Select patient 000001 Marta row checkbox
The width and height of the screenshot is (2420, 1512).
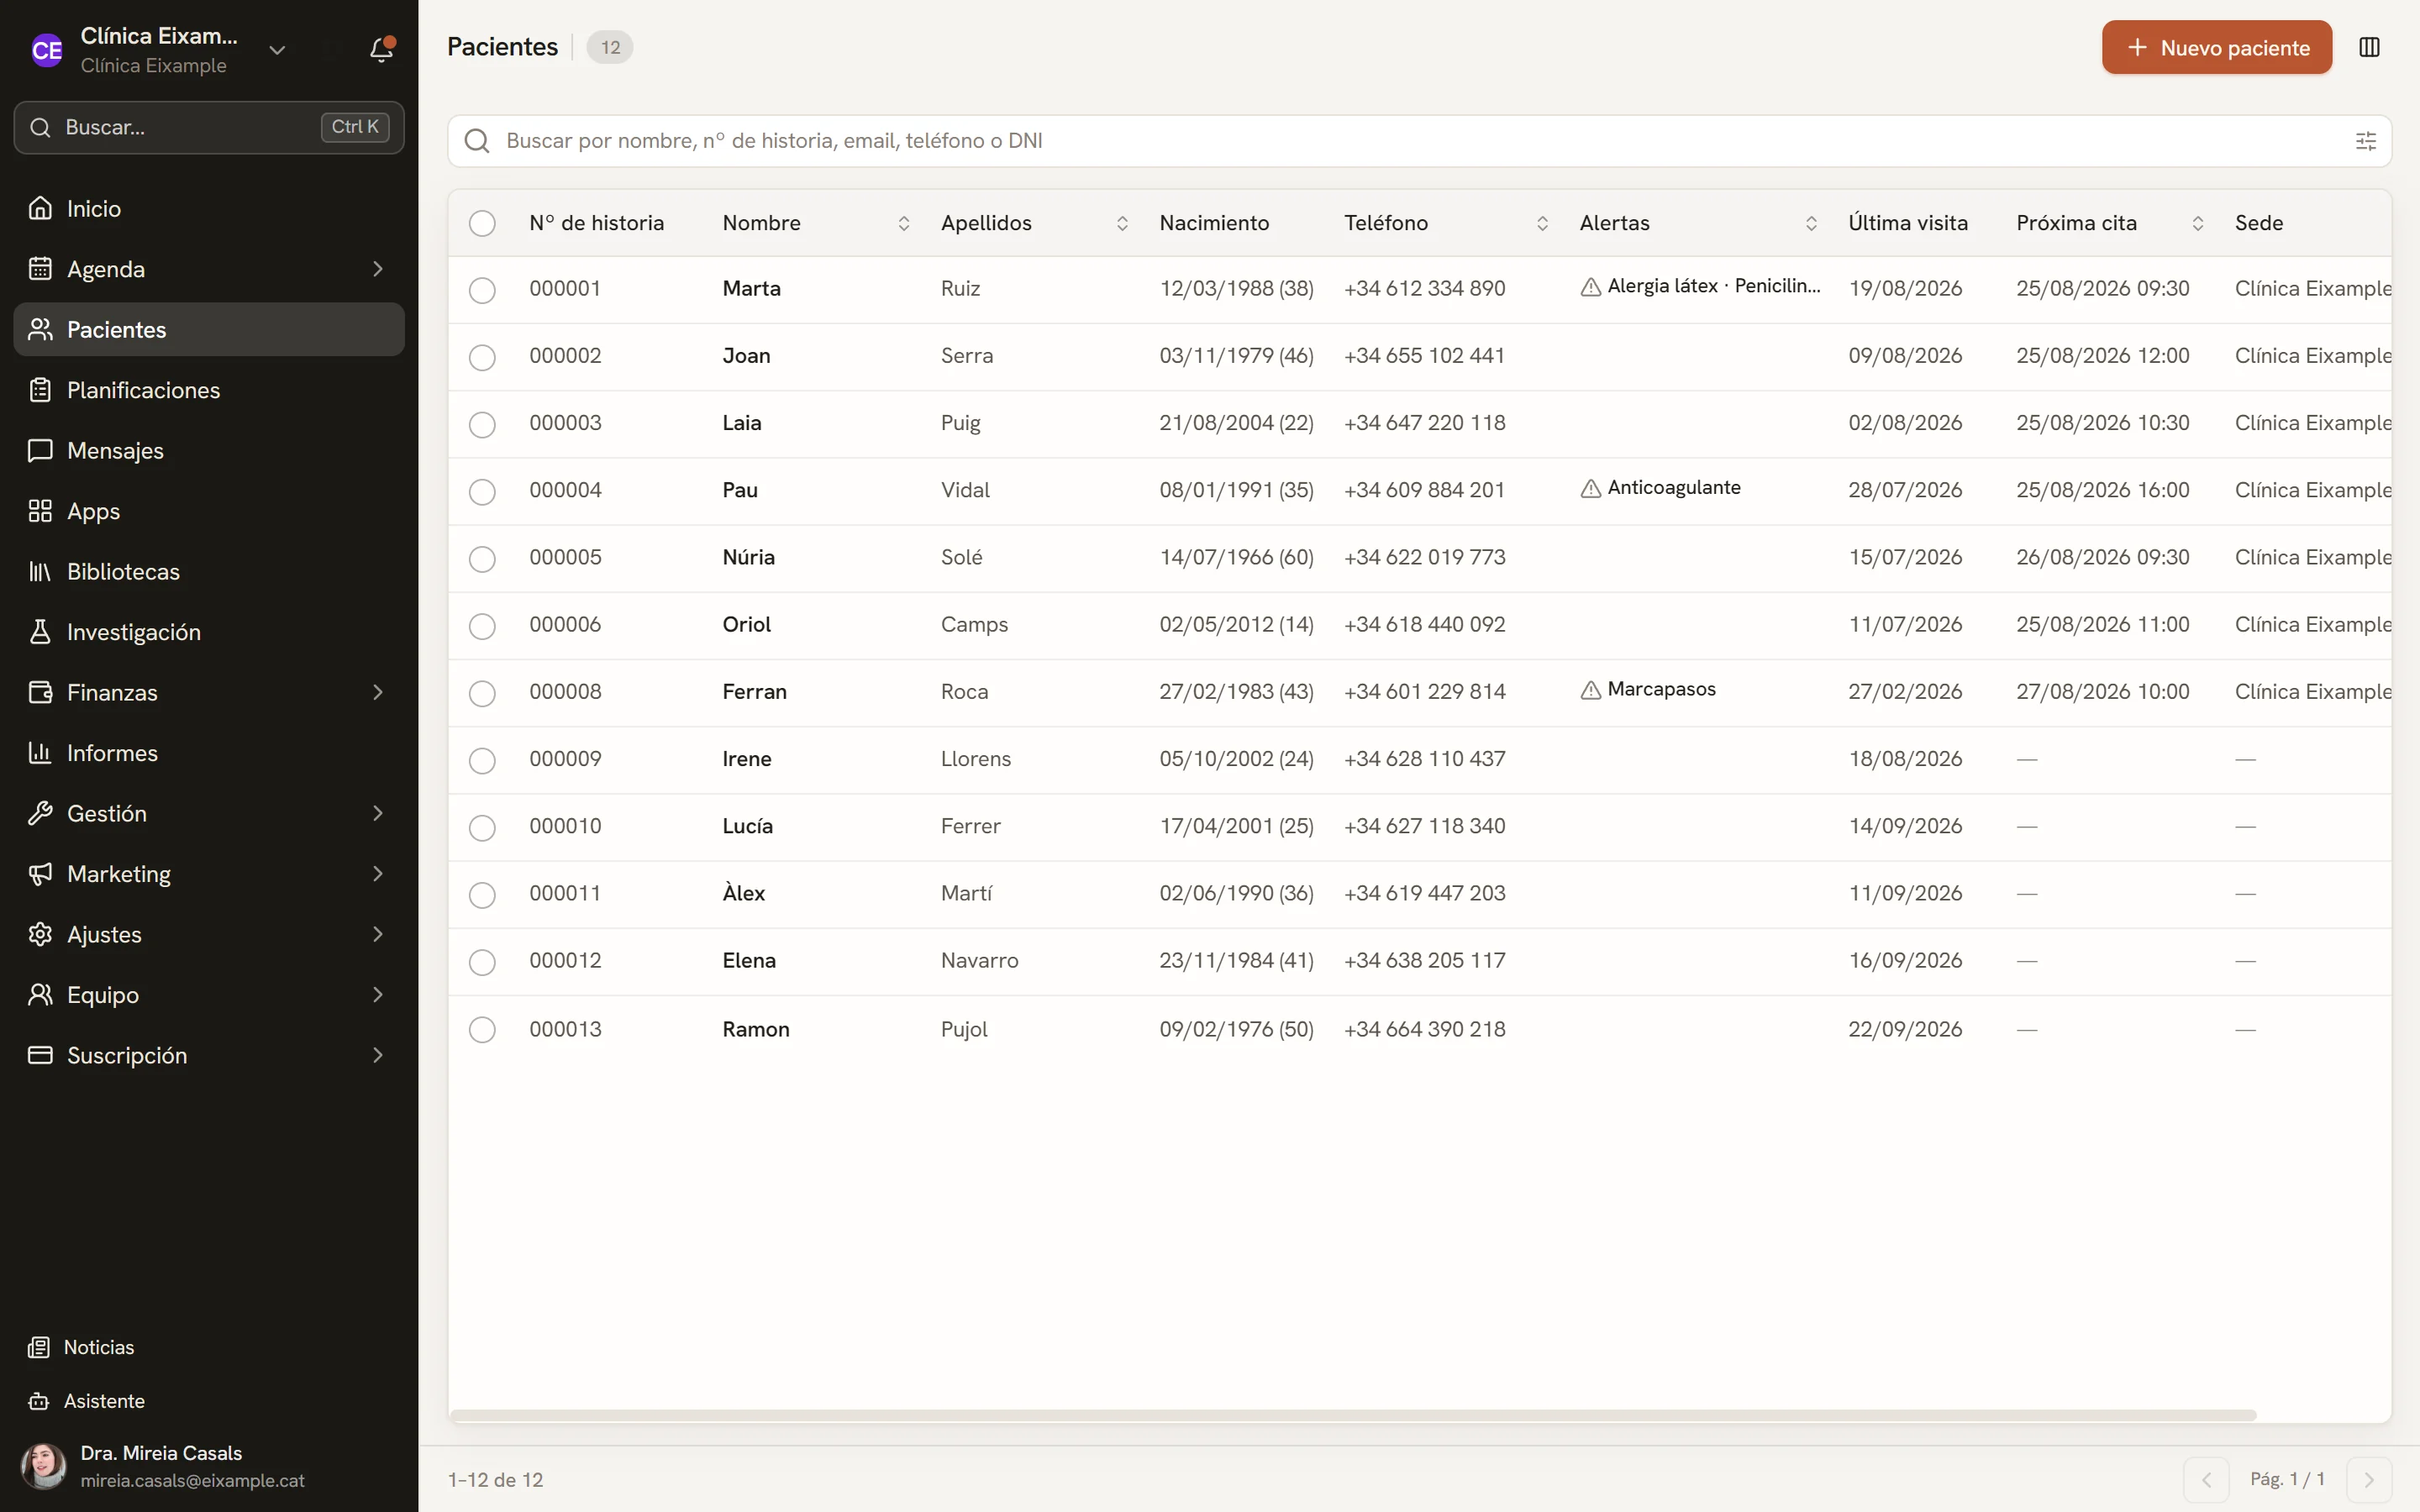[482, 290]
